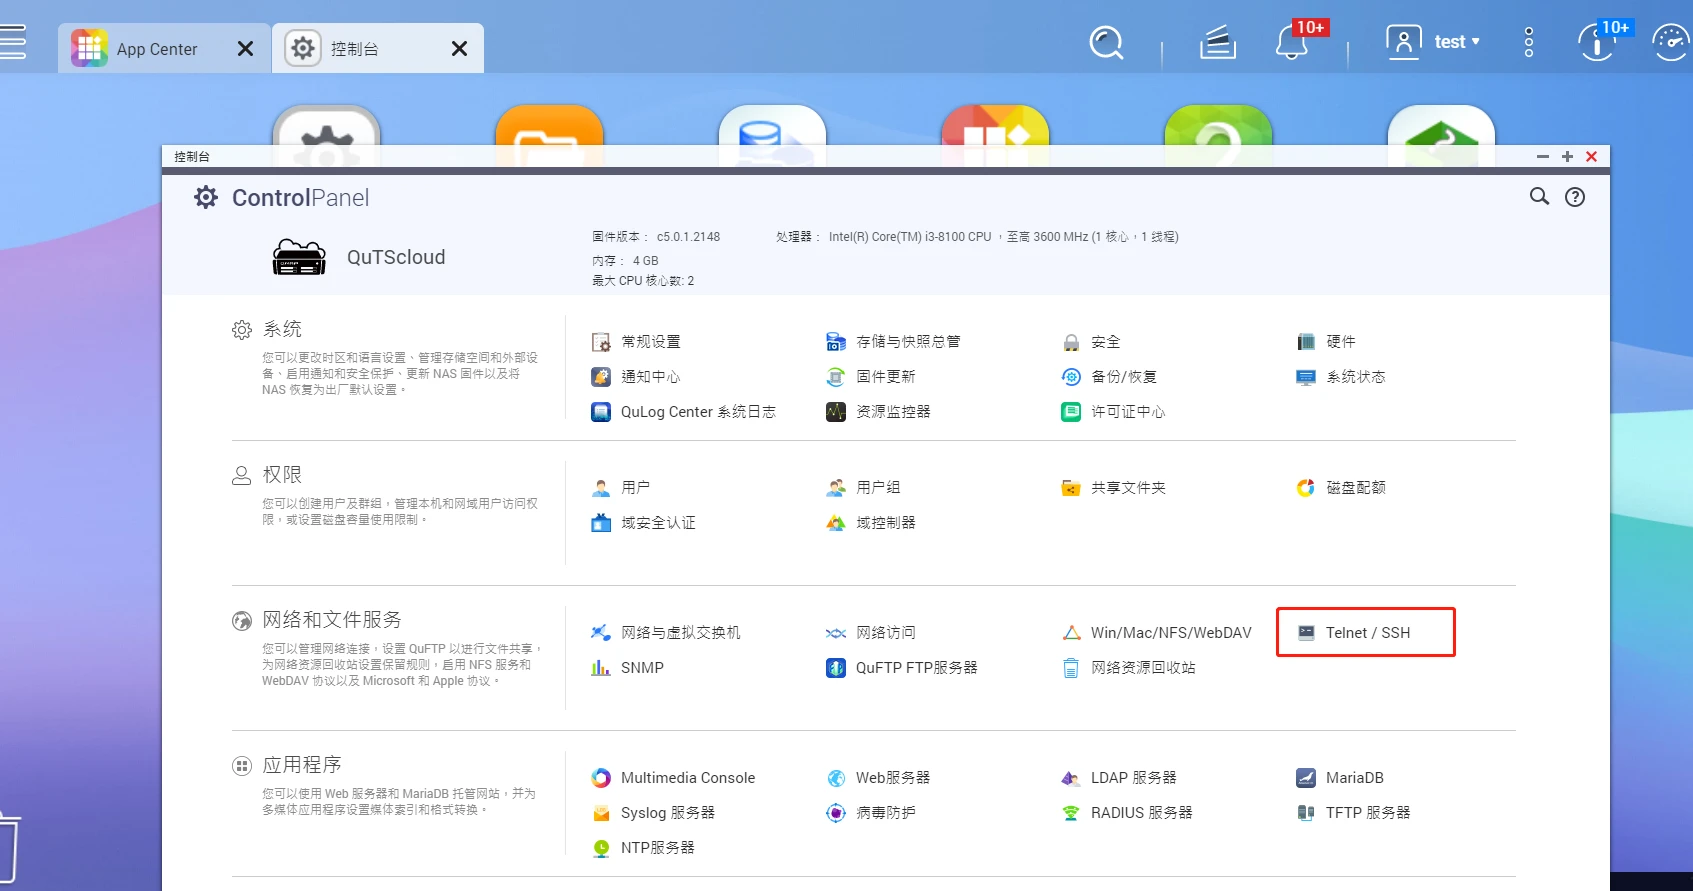Image resolution: width=1693 pixels, height=891 pixels.
Task: Open Multimedia Console
Action: (x=673, y=778)
